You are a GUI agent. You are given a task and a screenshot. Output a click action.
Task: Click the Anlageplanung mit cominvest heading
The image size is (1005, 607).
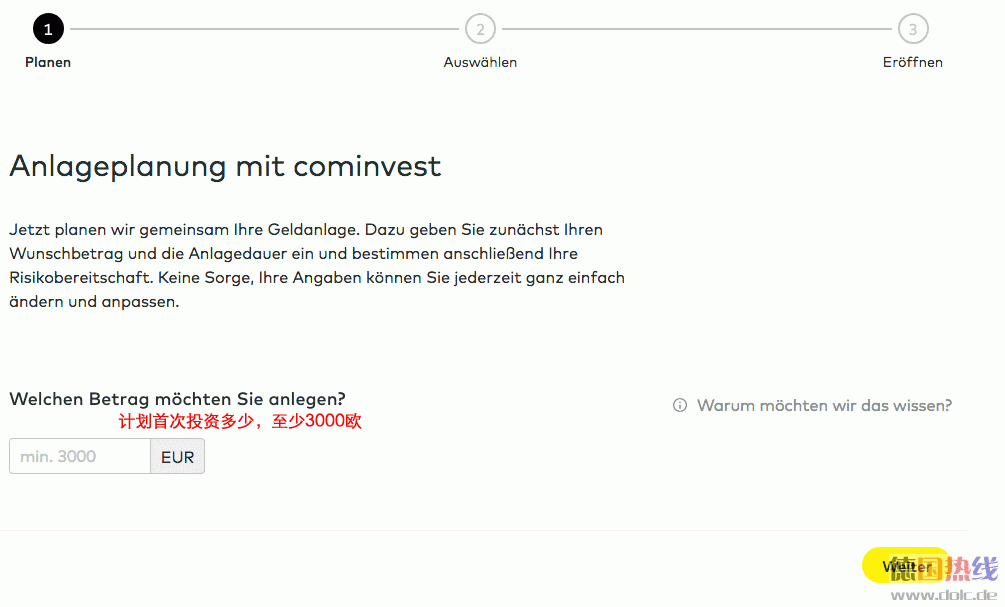[x=225, y=167]
